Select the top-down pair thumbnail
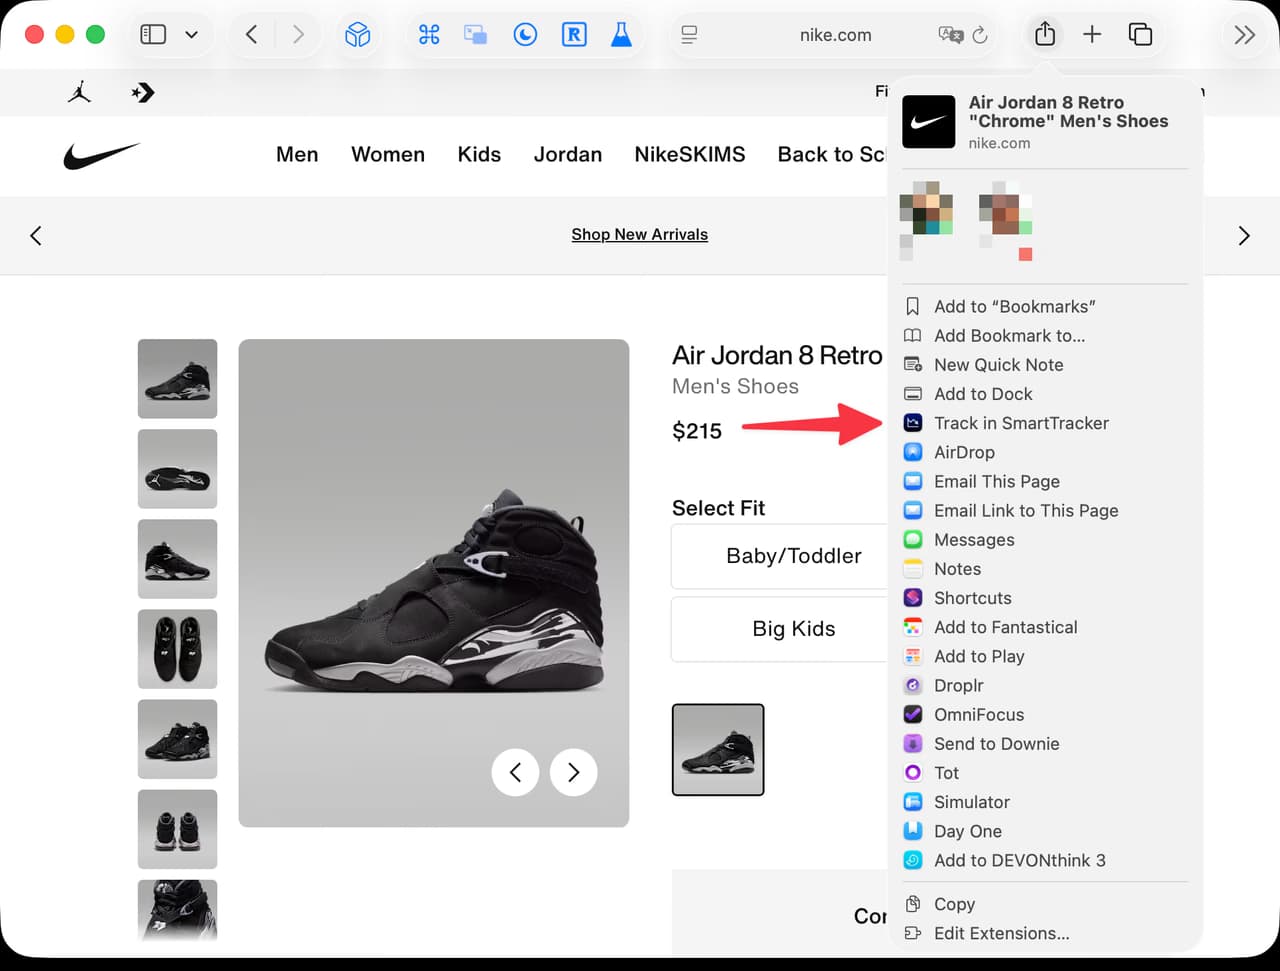Image resolution: width=1280 pixels, height=971 pixels. (x=177, y=649)
